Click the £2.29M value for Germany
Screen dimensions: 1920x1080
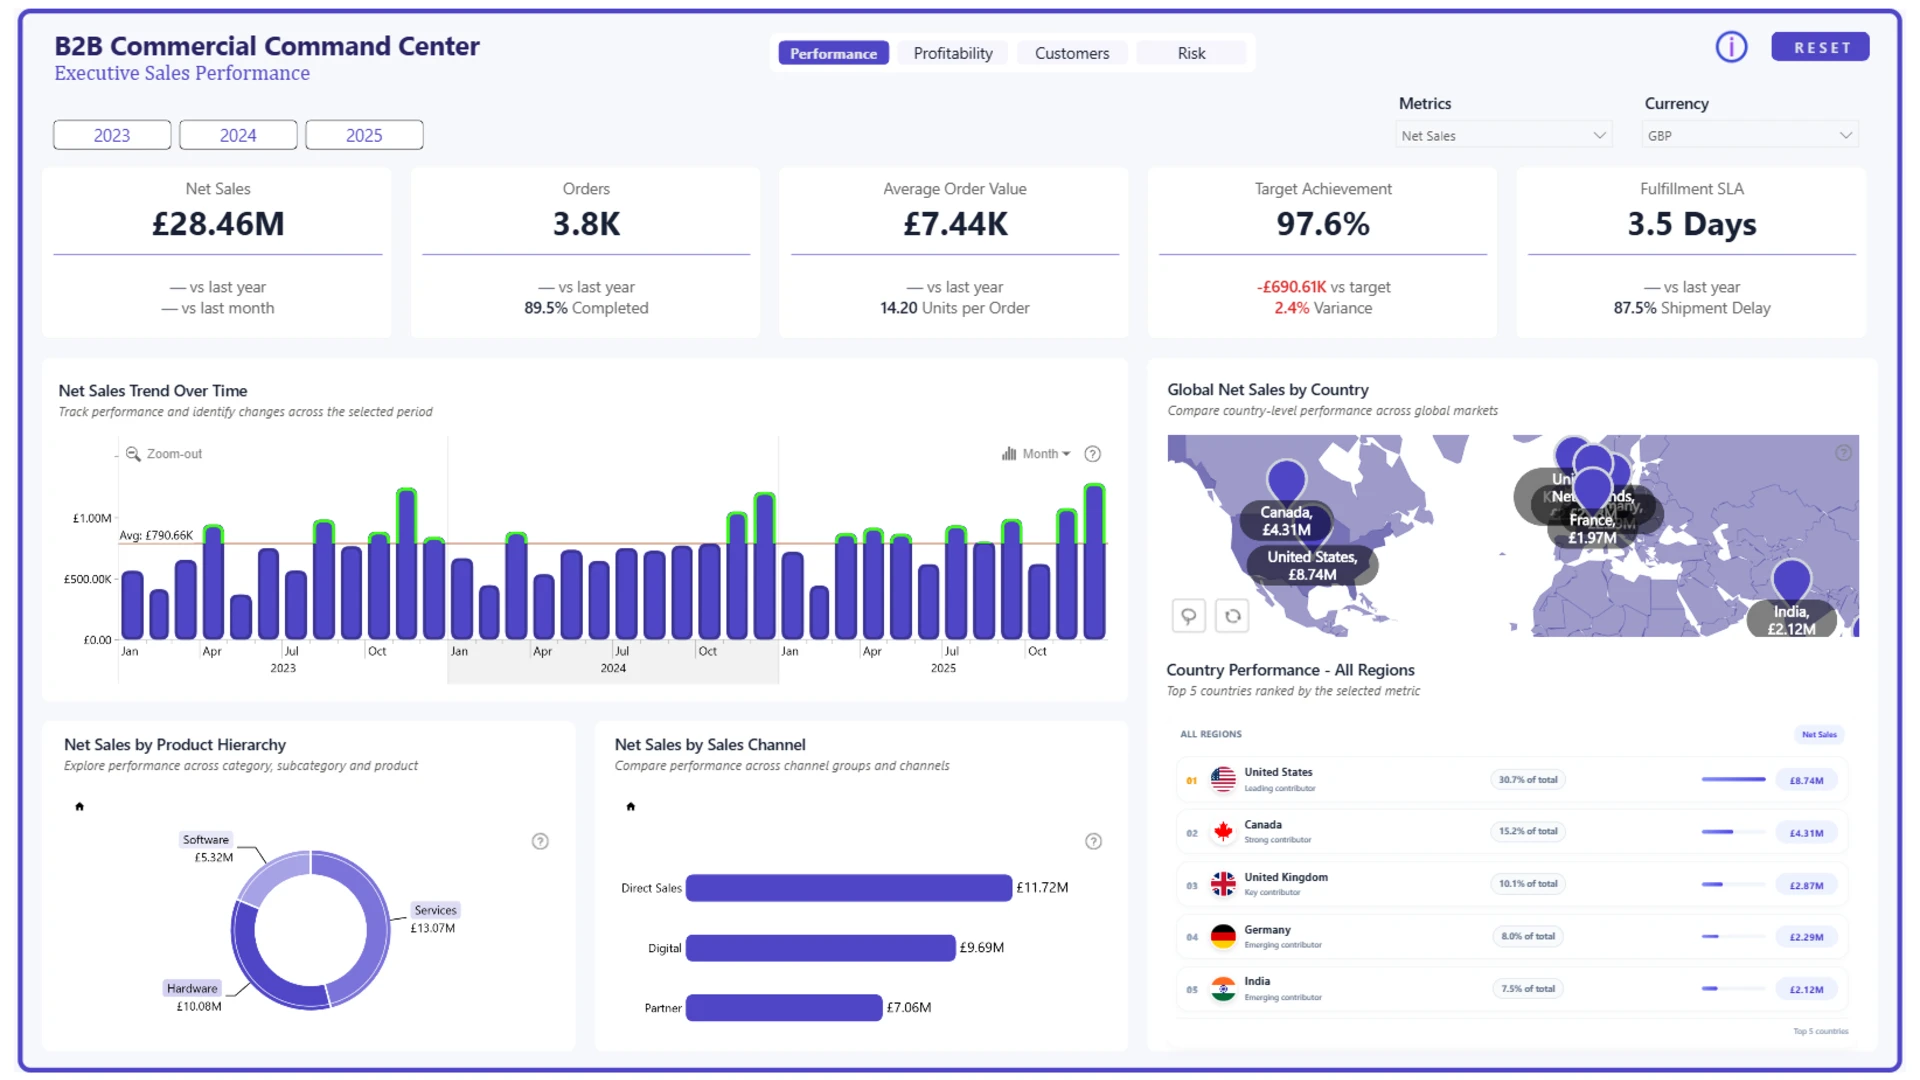(x=1806, y=938)
